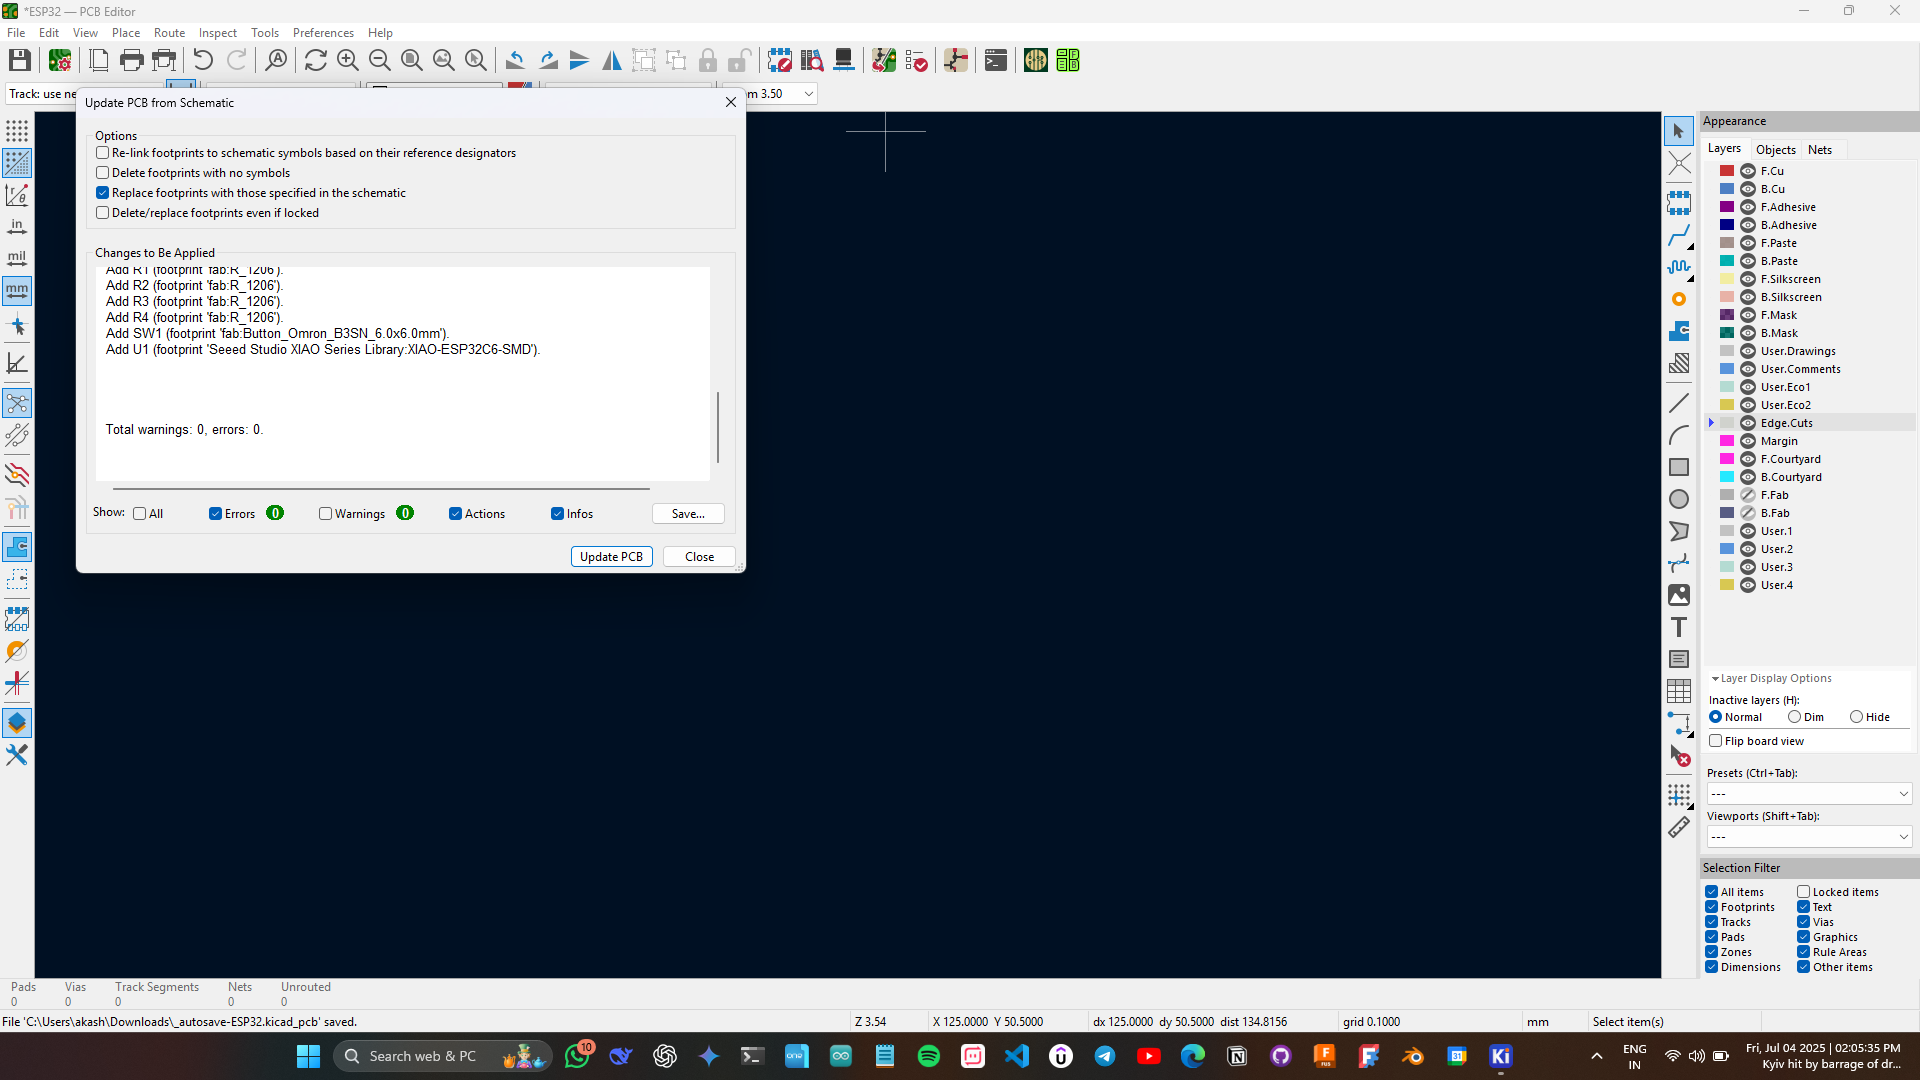Enable Delete/replace footprints even if locked
1920x1080 pixels.
click(x=102, y=213)
